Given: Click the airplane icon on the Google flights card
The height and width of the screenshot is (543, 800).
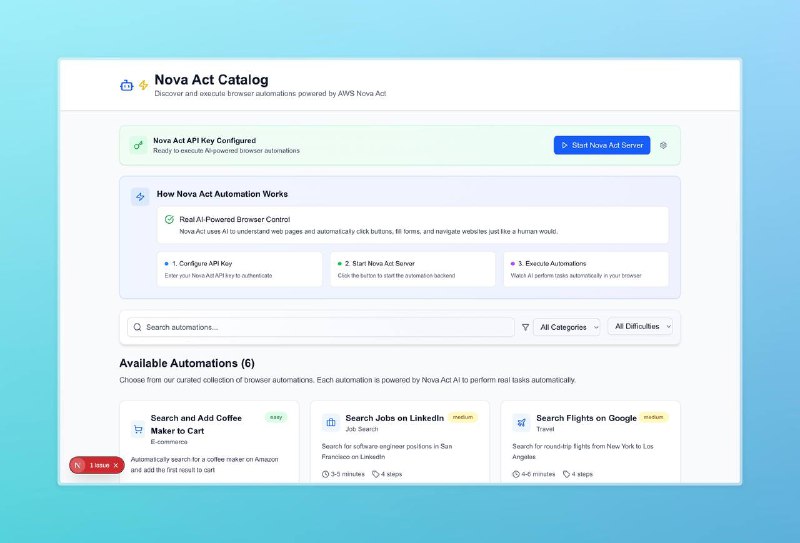Looking at the screenshot, I should coord(521,423).
